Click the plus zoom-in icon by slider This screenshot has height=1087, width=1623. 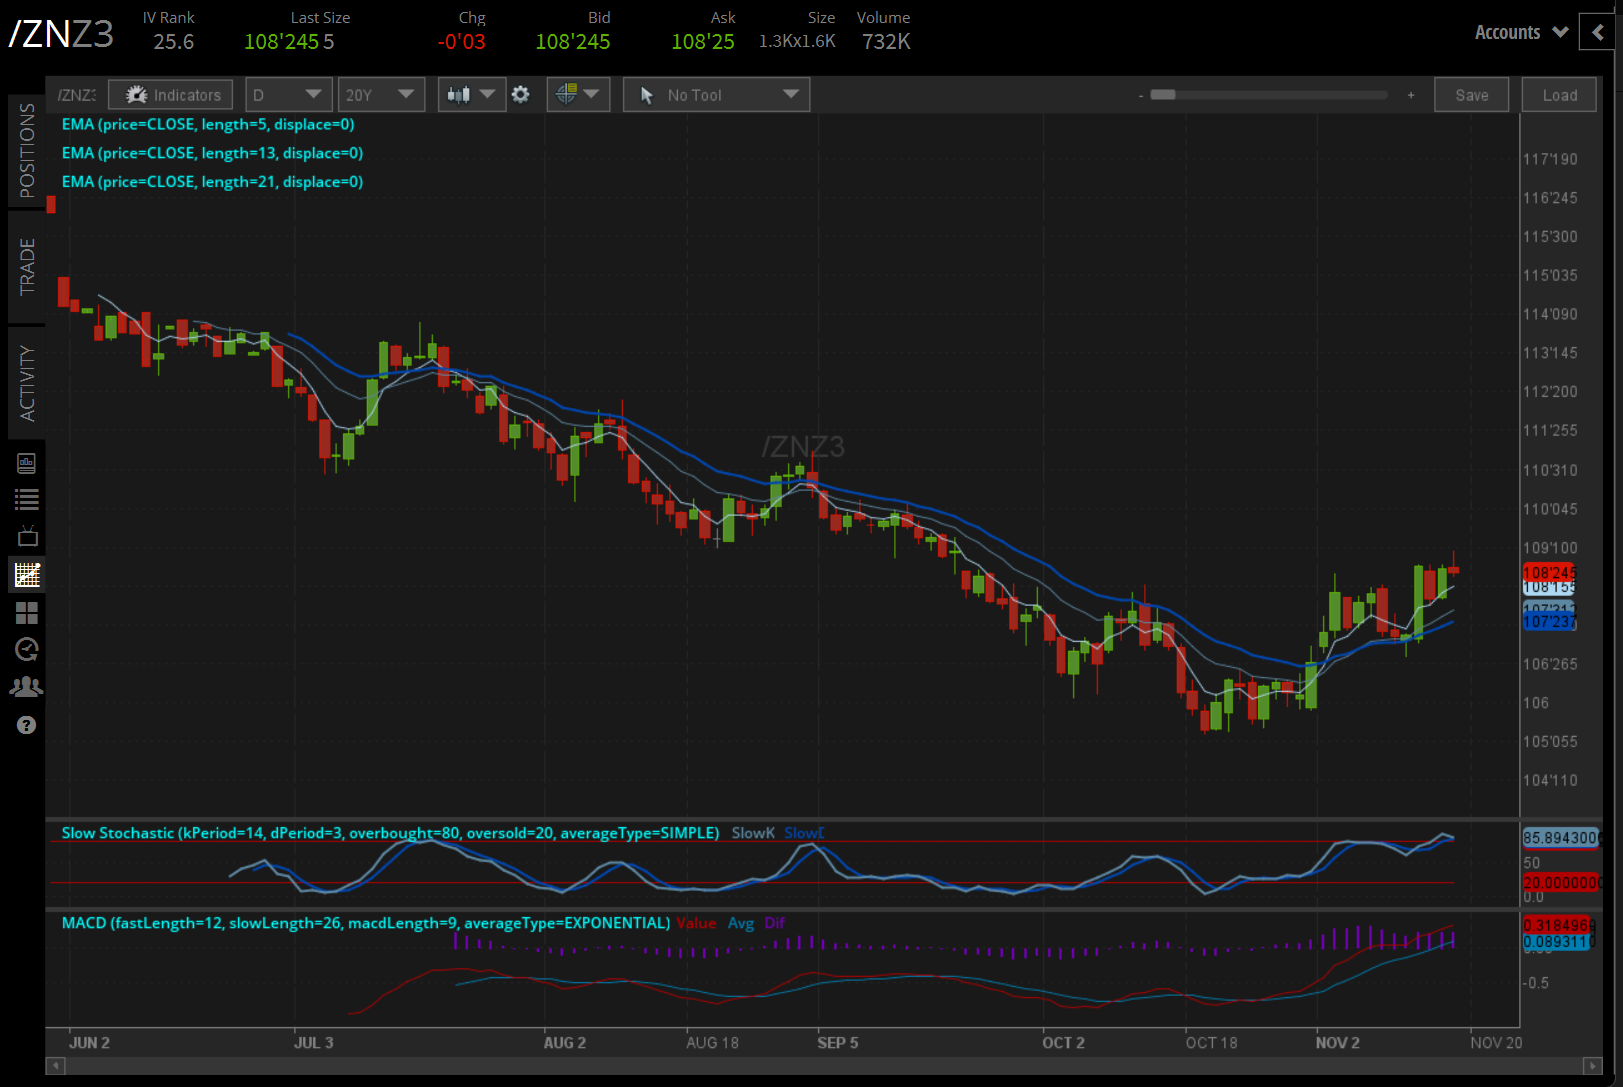pyautogui.click(x=1411, y=95)
